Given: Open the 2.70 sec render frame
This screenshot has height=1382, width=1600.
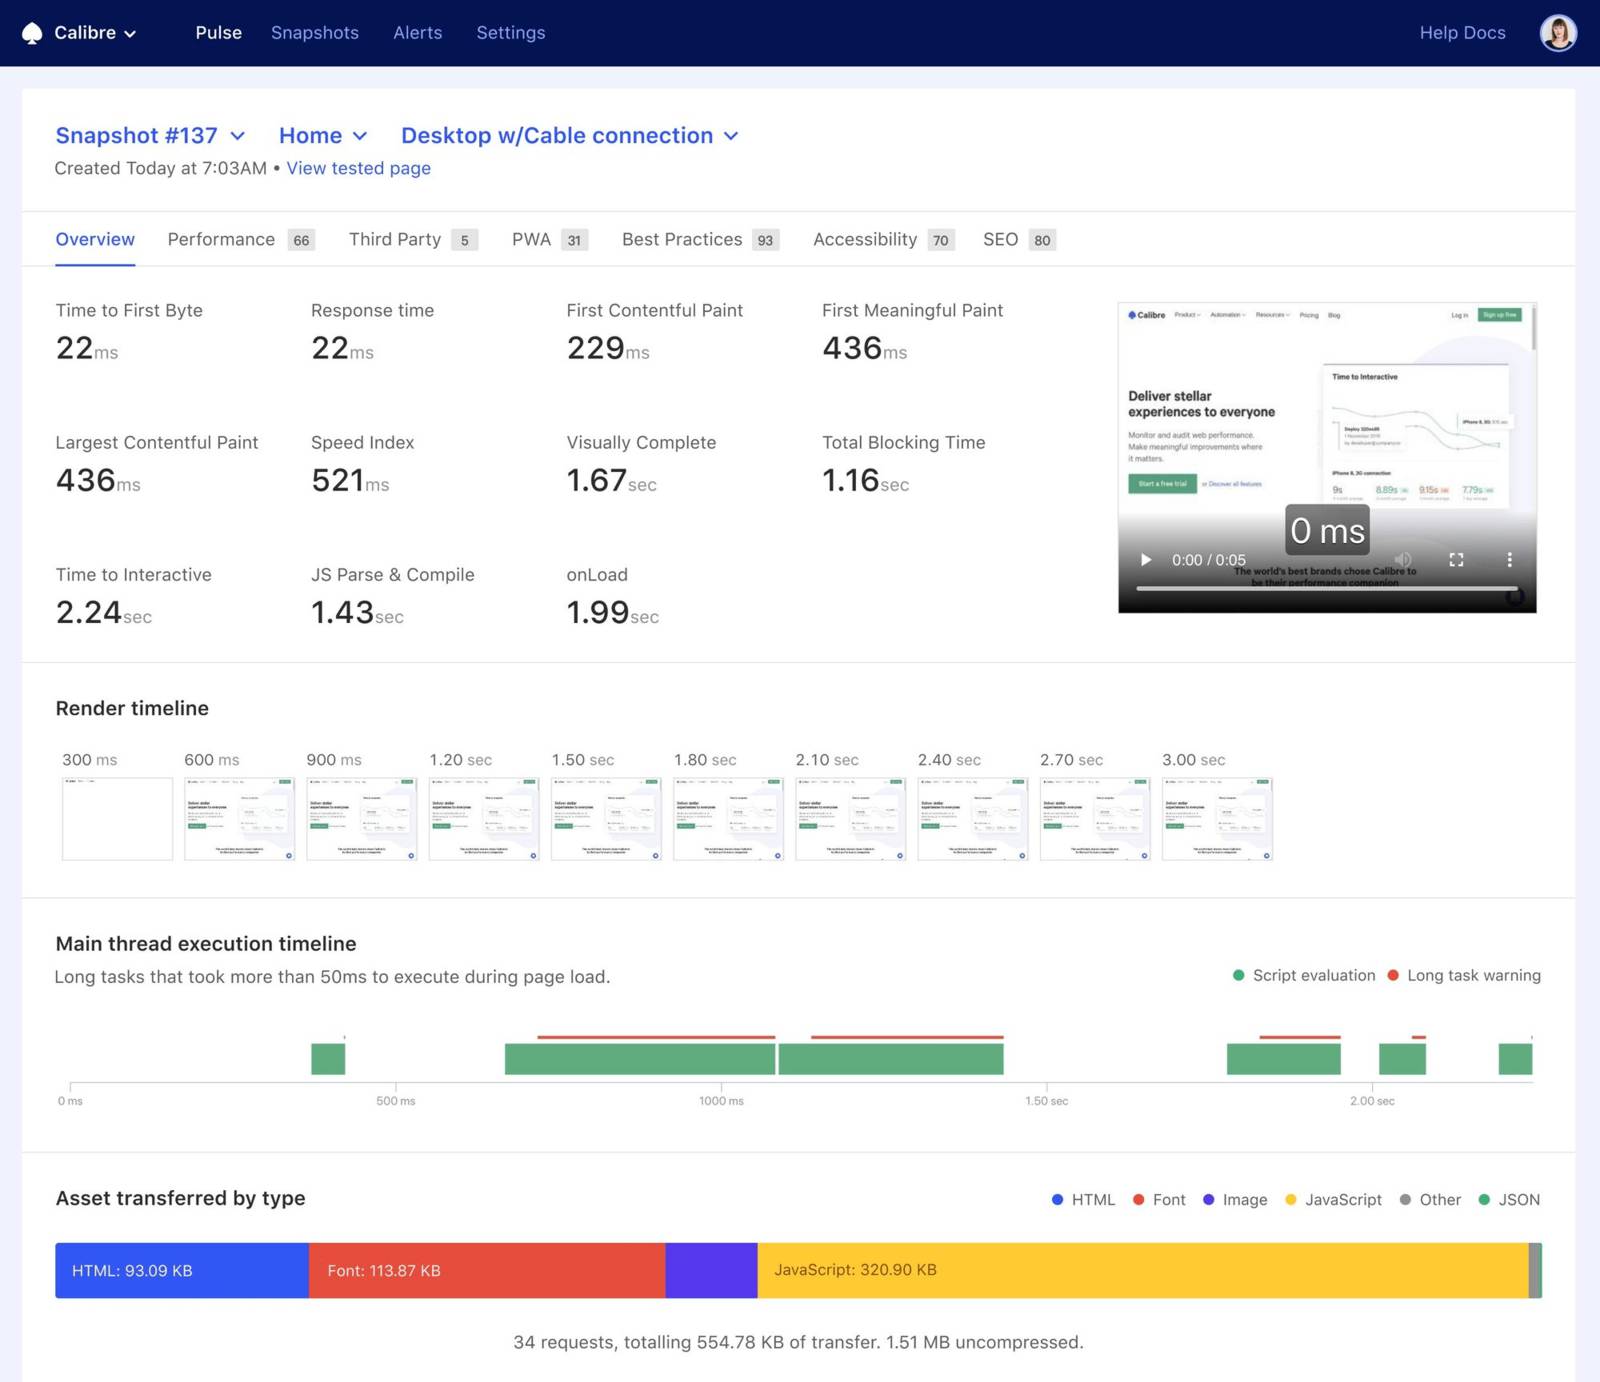Looking at the screenshot, I should 1095,819.
